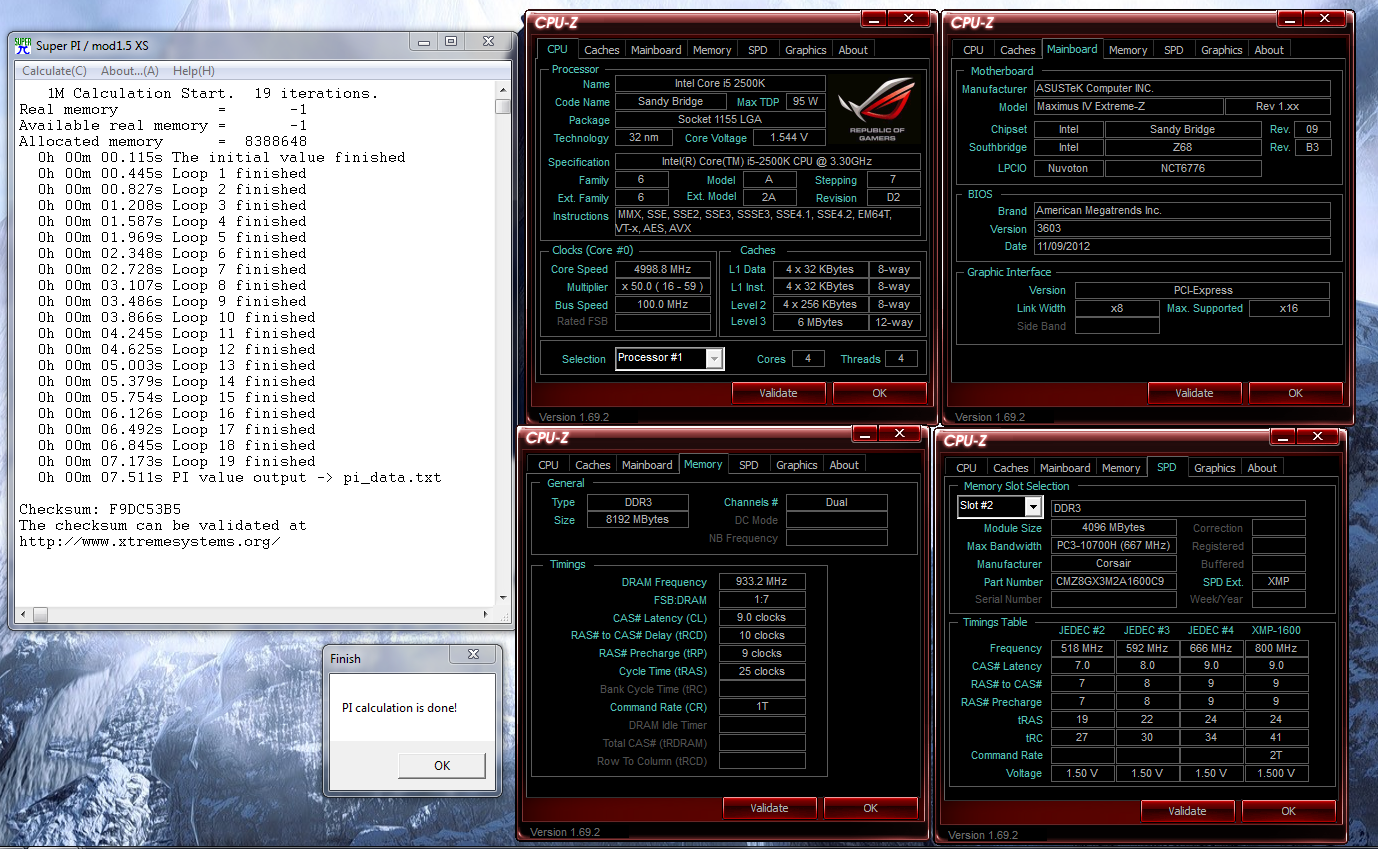
Task: Click the Super PI title bar icon
Action: click(22, 45)
